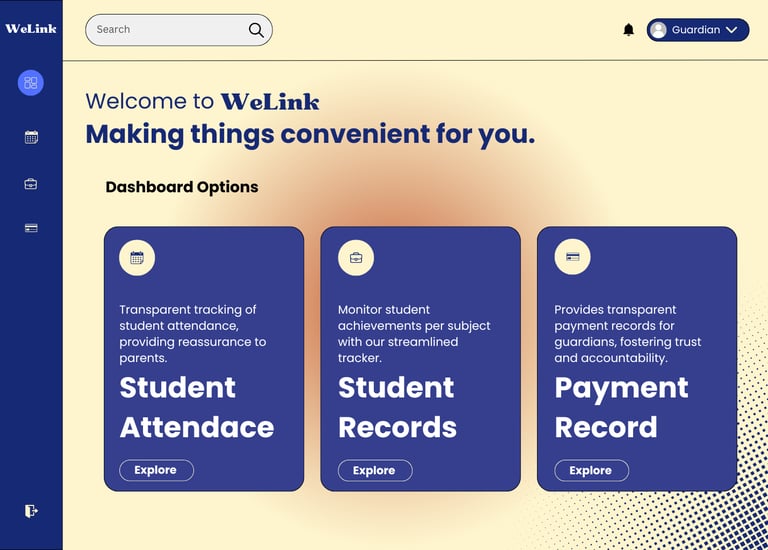Click the logout icon at sidebar bottom
This screenshot has height=550, width=768.
pyautogui.click(x=31, y=511)
